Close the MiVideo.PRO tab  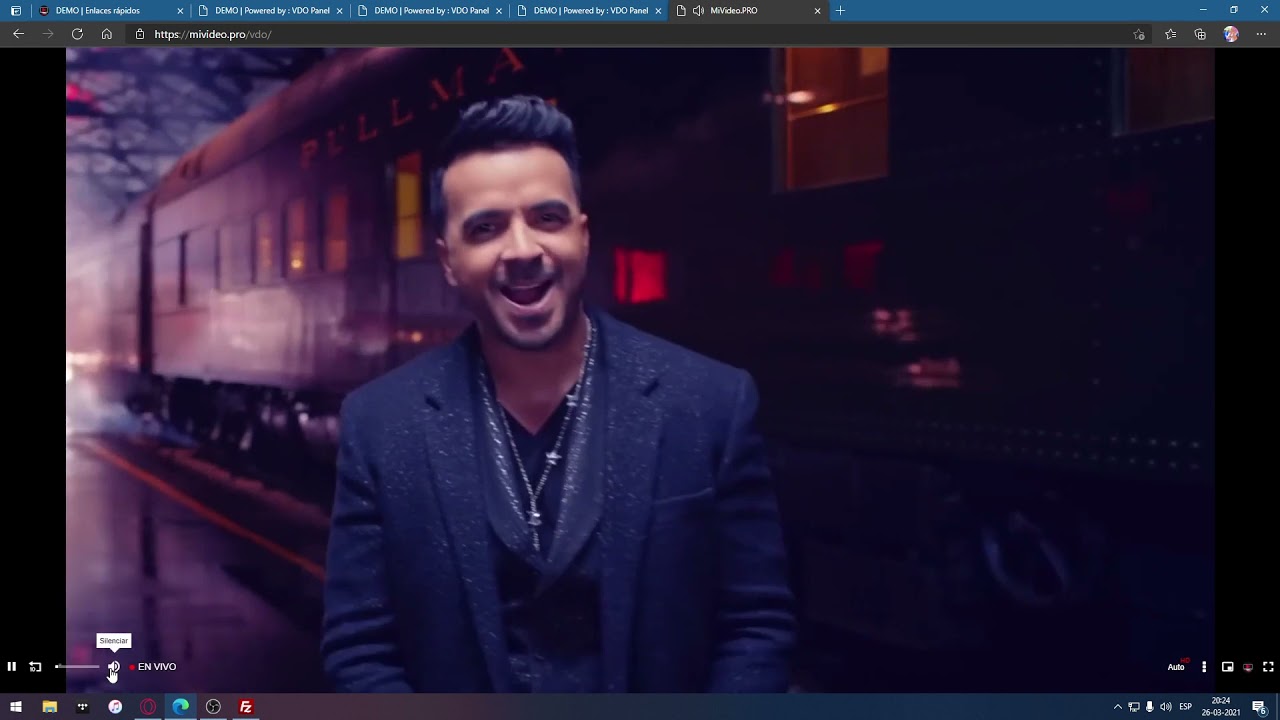point(817,11)
